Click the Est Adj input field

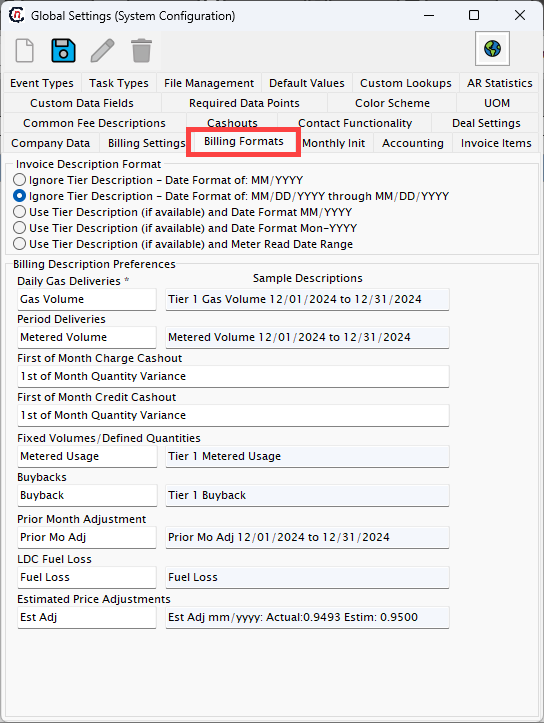(87, 617)
